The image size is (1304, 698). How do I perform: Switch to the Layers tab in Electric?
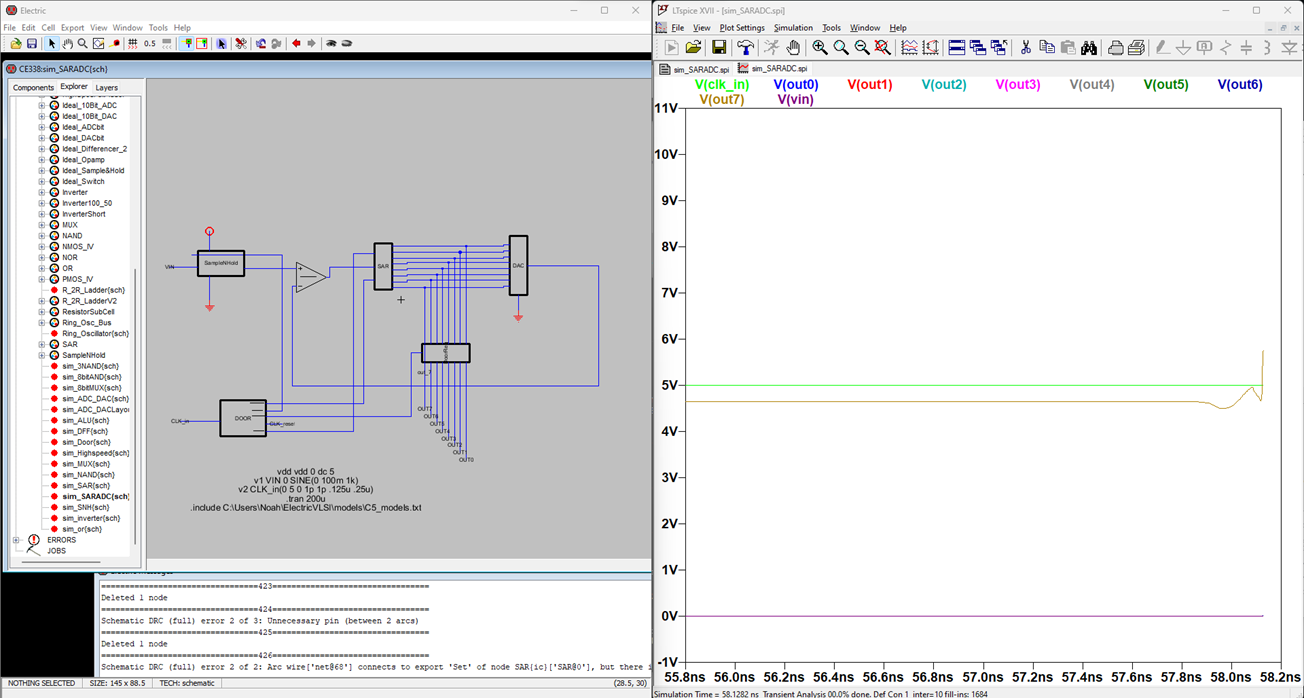[x=106, y=88]
